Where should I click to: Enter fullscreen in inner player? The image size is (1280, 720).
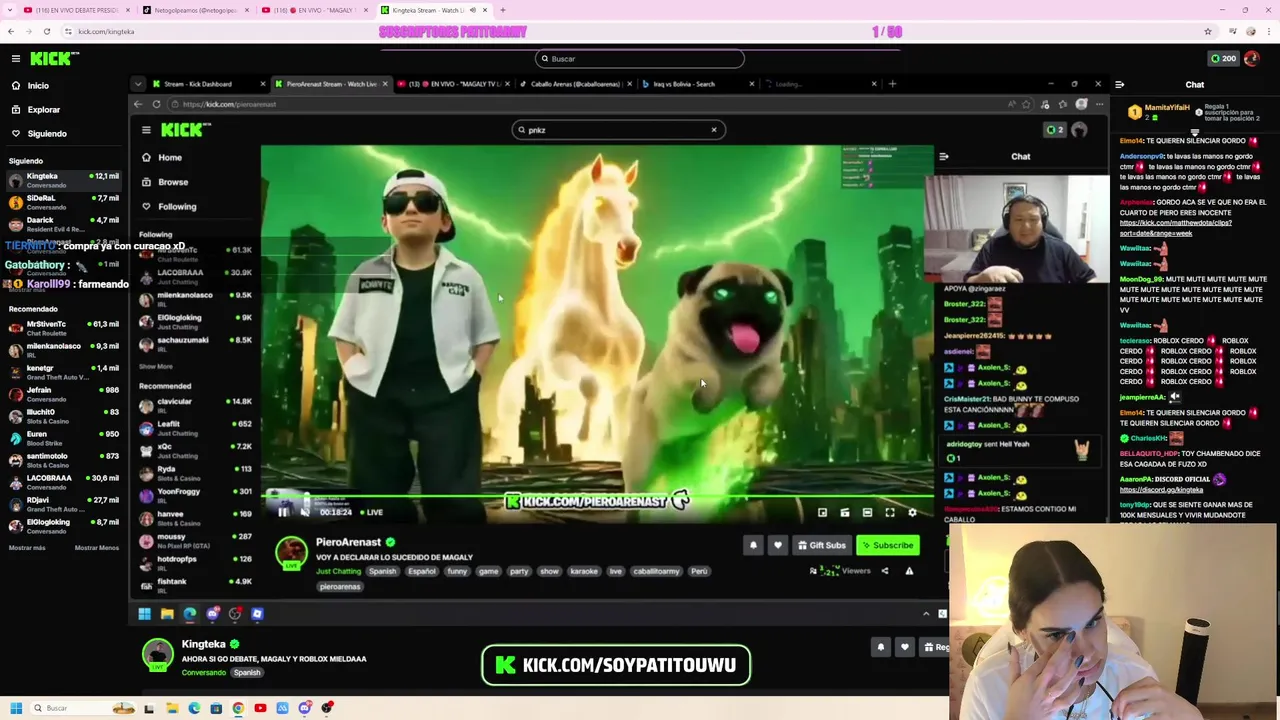tap(890, 512)
